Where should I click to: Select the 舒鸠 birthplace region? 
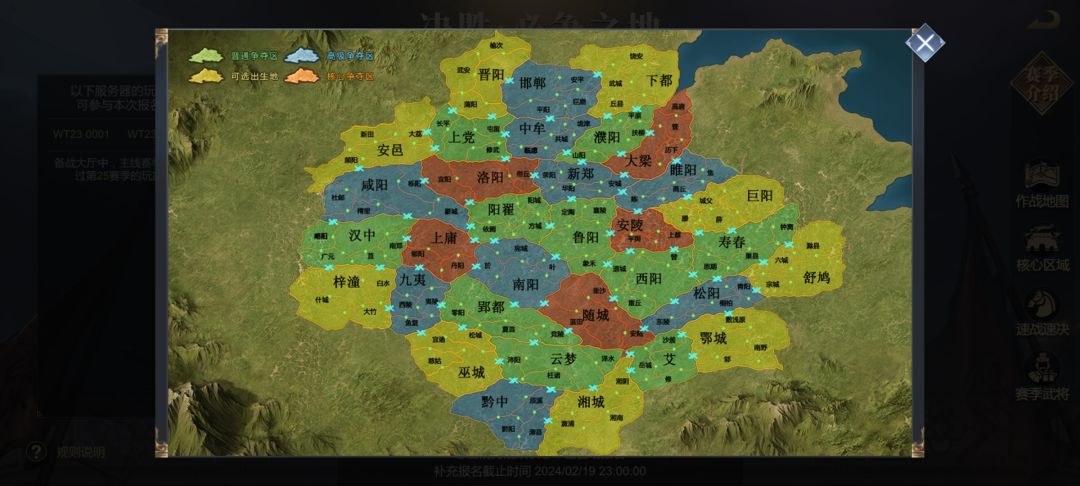817,277
